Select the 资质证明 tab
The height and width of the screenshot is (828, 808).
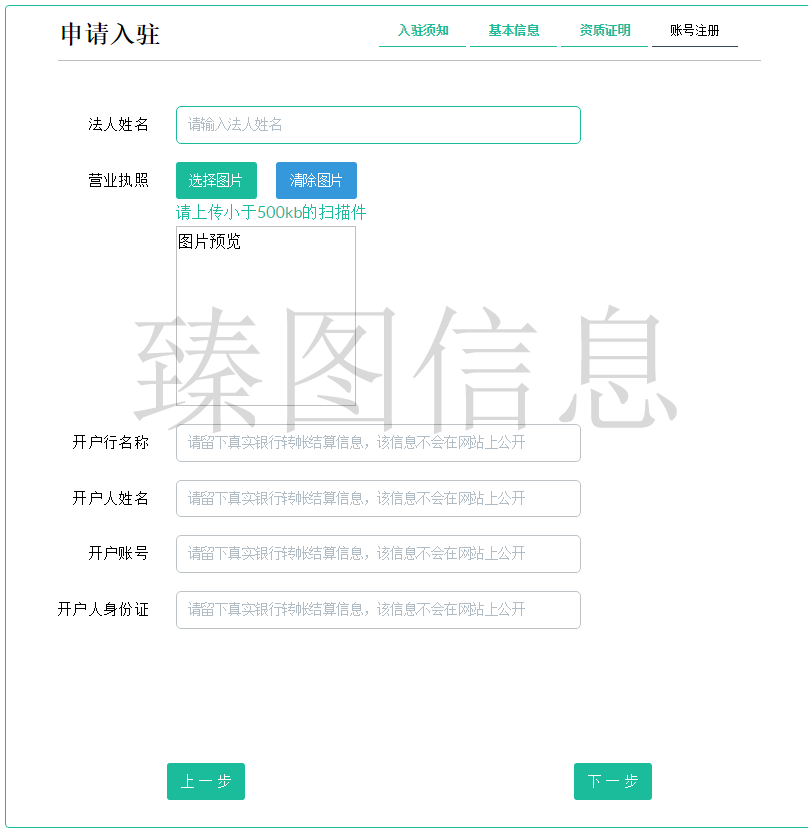click(604, 31)
